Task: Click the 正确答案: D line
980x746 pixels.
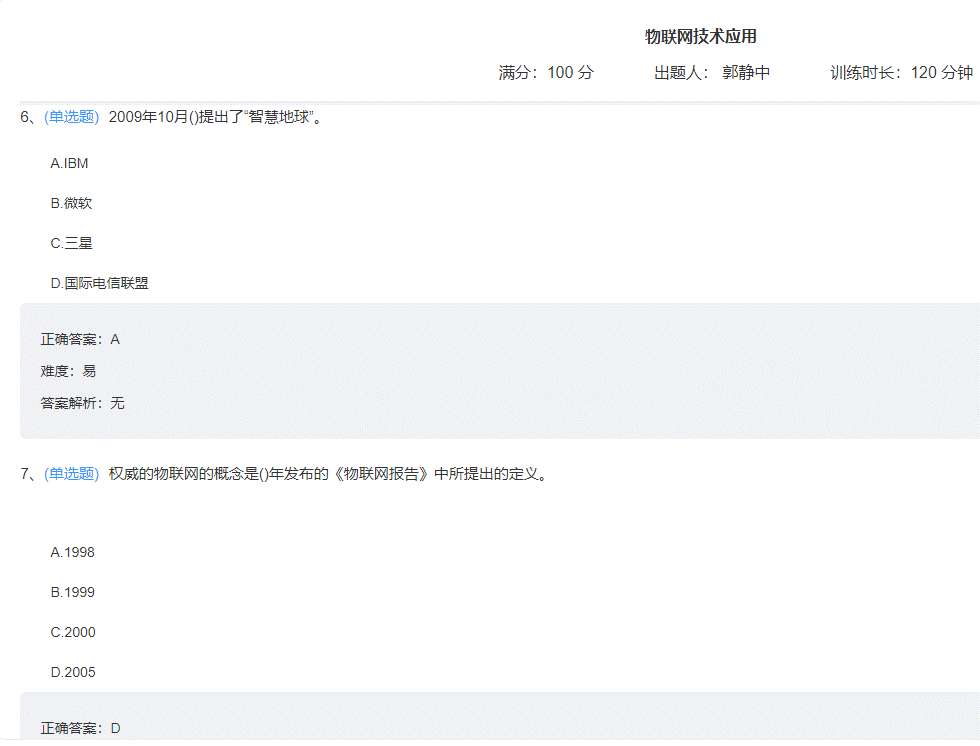Action: (80, 728)
